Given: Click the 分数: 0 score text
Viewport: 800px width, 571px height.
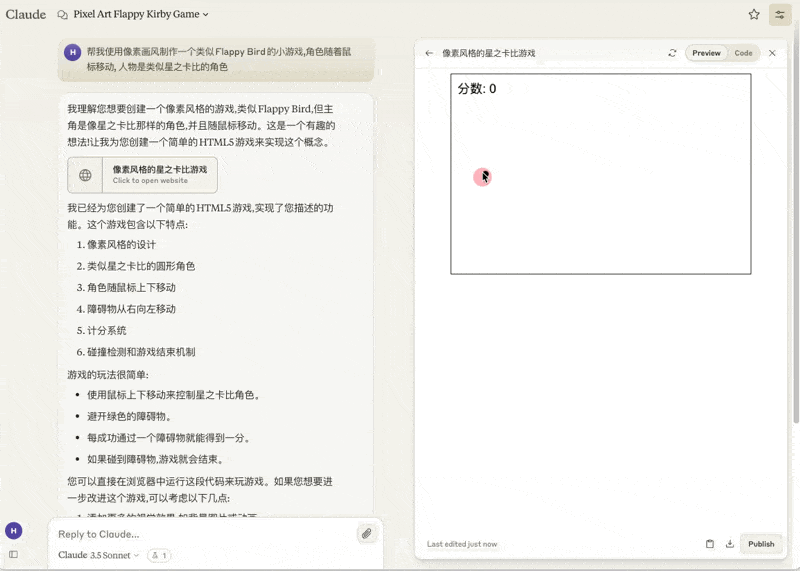Looking at the screenshot, I should click(x=477, y=89).
